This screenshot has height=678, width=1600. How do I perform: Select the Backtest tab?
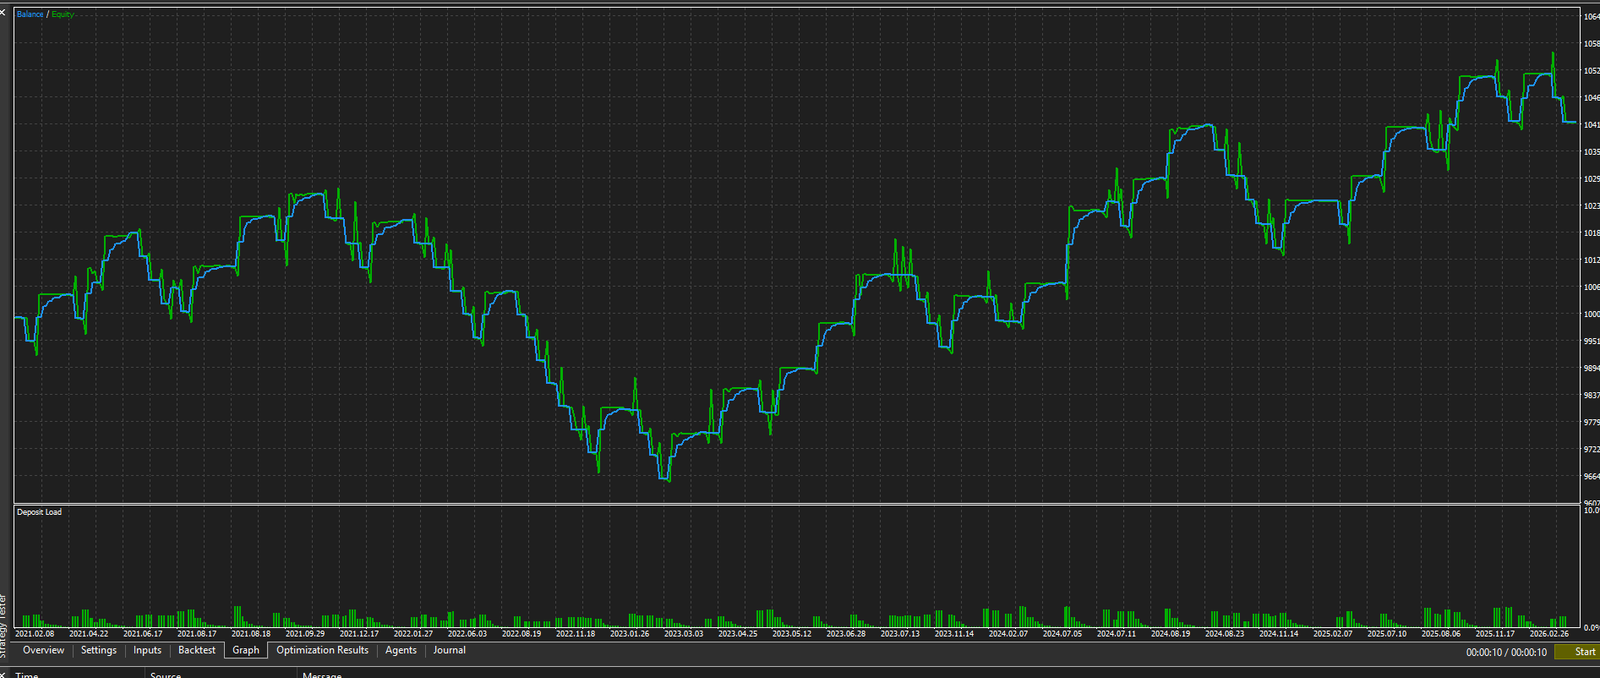(x=197, y=650)
